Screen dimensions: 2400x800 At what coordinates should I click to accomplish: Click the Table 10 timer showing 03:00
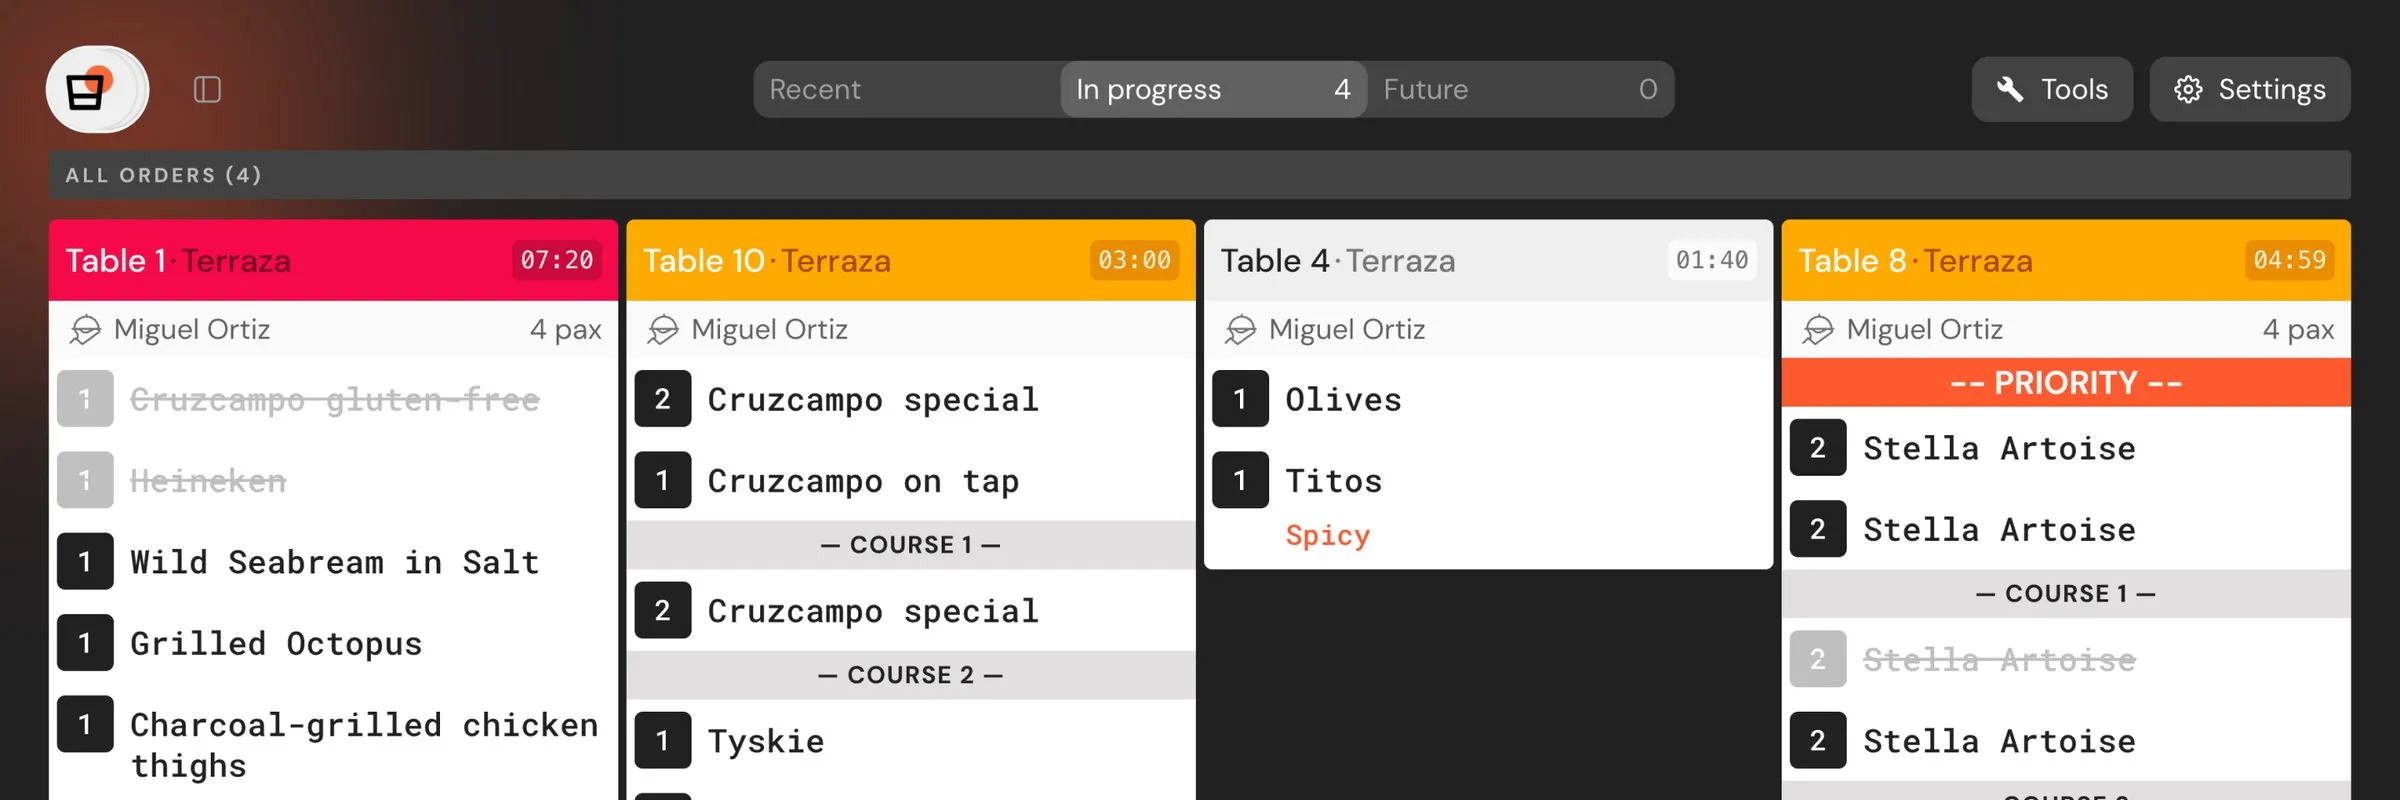coord(1134,261)
